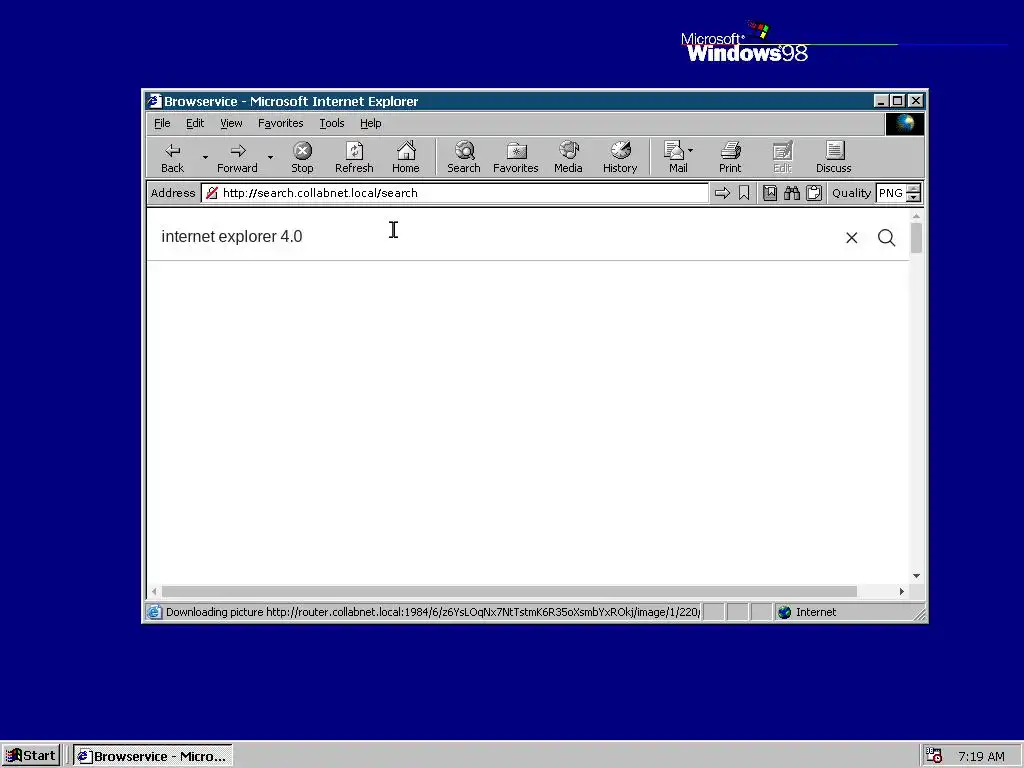Click the 'Address' label

[173, 193]
